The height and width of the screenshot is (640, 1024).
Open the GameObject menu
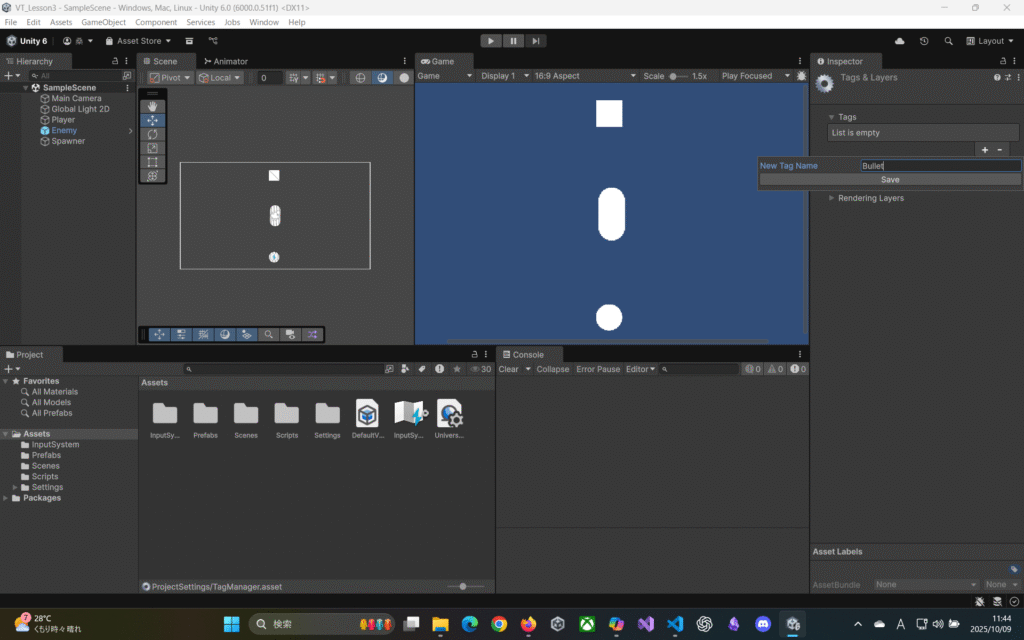pos(103,22)
